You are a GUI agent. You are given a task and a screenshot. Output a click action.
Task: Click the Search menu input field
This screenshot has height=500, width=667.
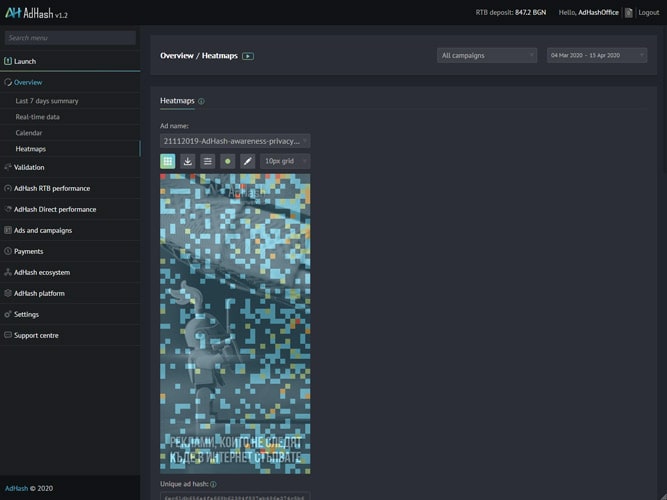(70, 38)
